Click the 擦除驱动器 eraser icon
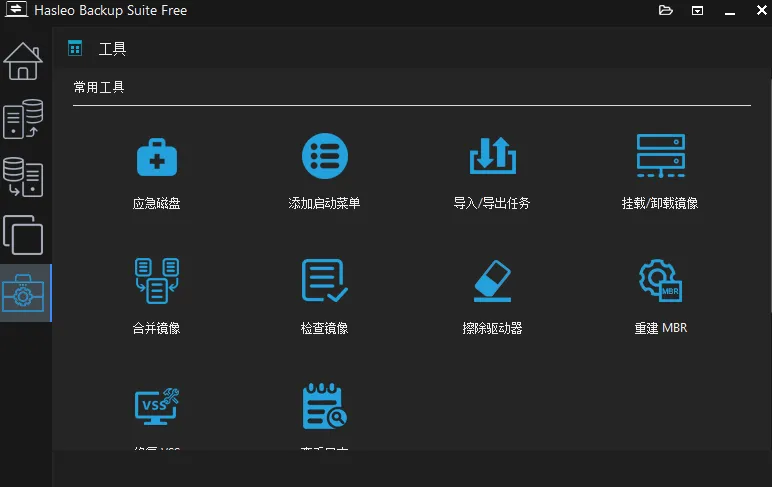772x487 pixels. click(492, 281)
